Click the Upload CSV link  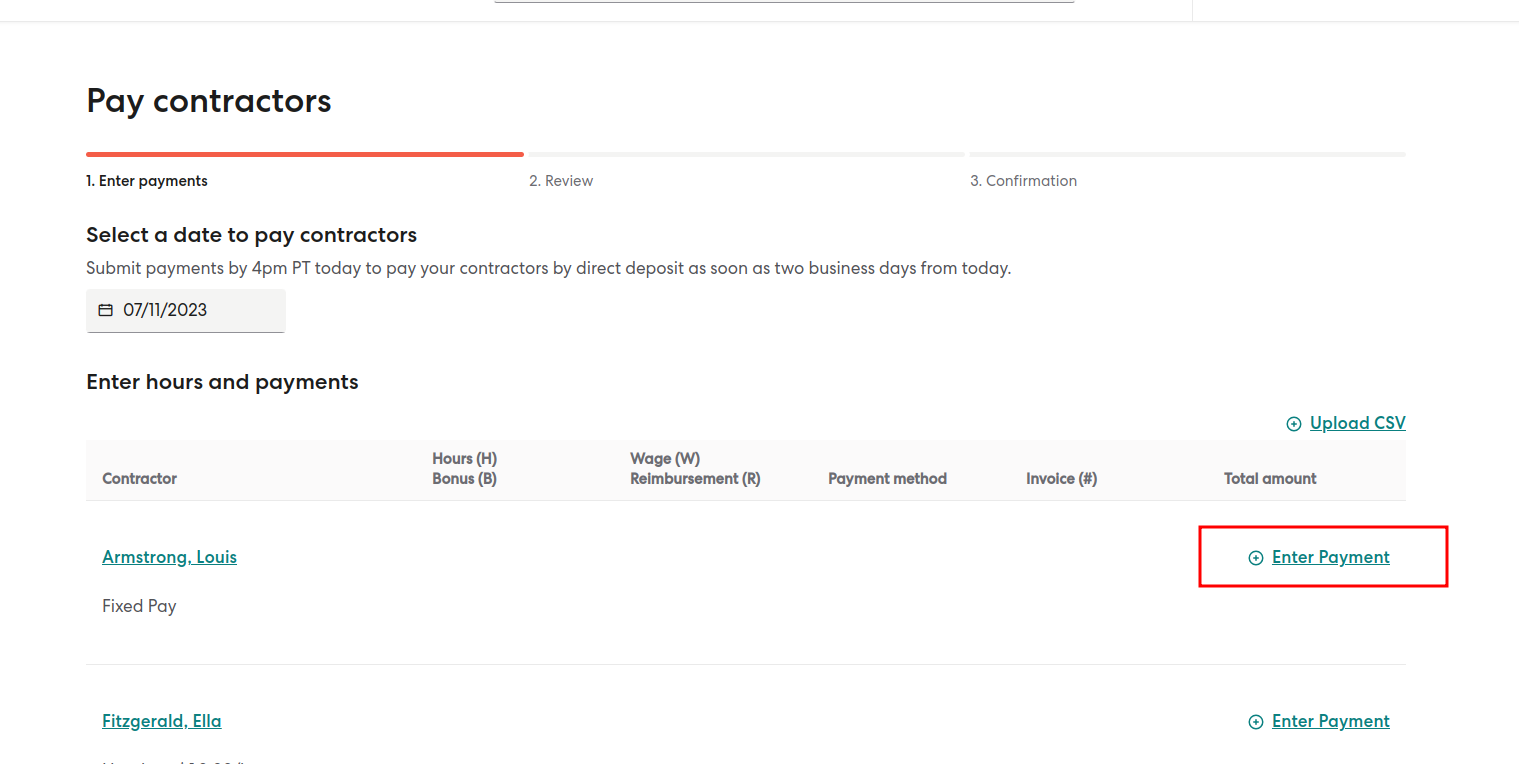(x=1357, y=423)
